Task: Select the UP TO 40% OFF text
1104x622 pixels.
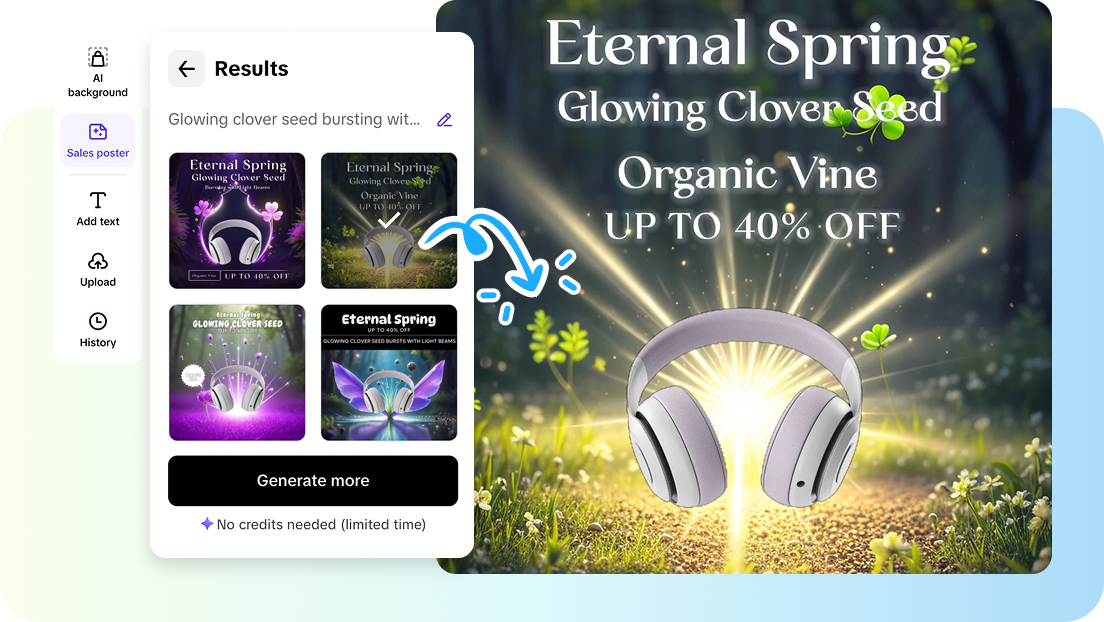Action: 752,226
